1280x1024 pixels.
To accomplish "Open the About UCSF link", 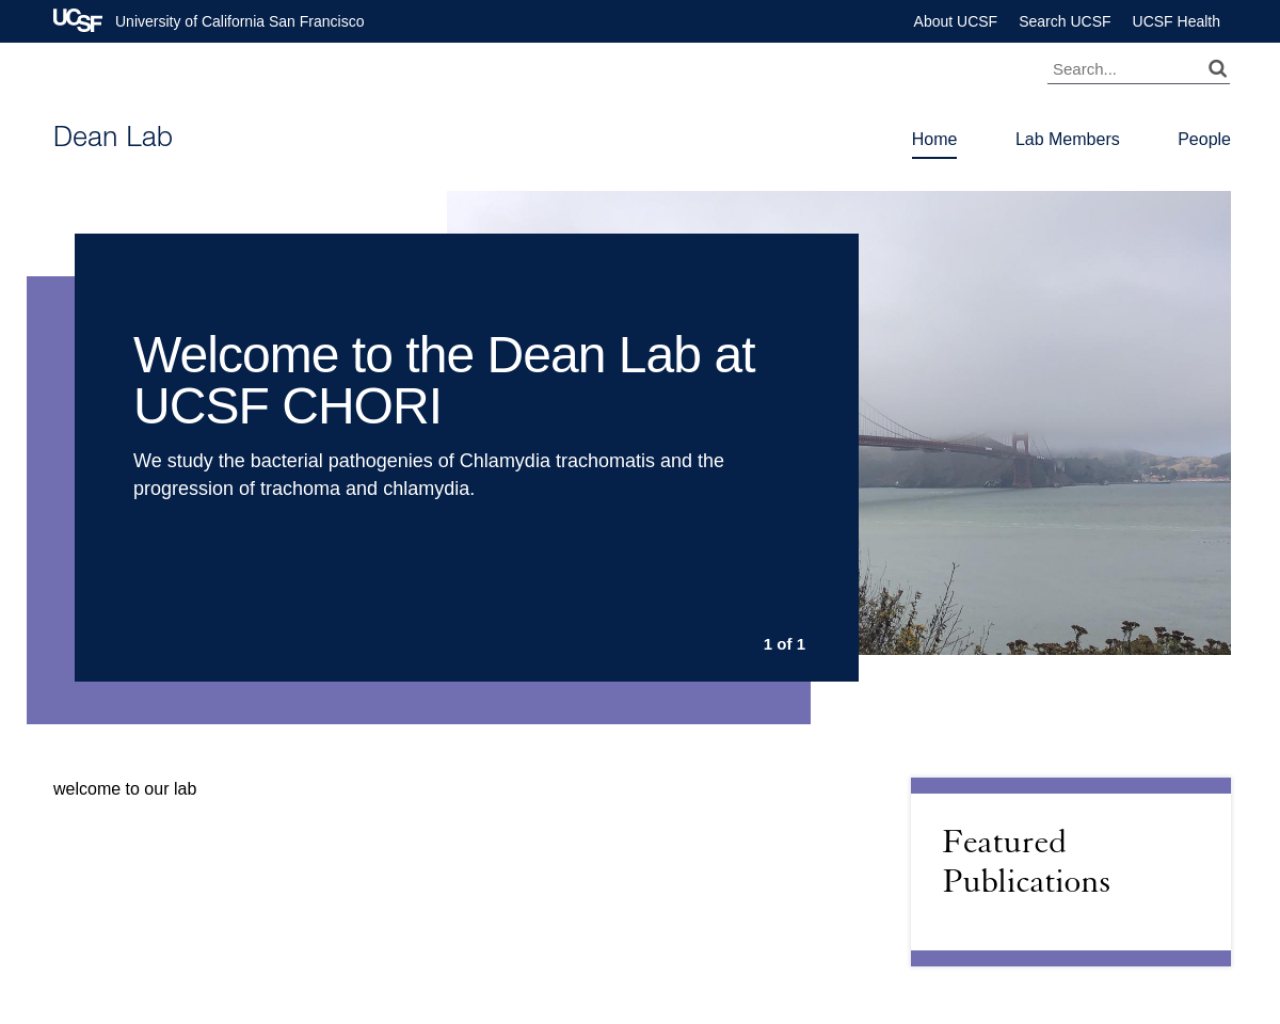I will (x=955, y=21).
